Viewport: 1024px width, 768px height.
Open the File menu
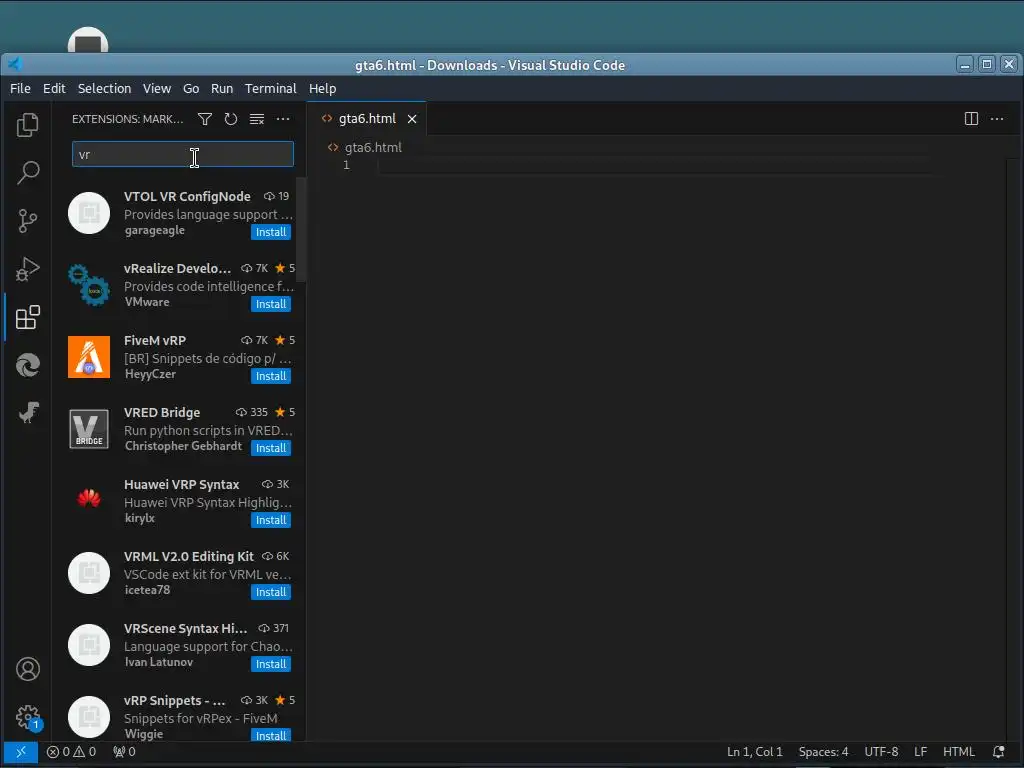(20, 88)
